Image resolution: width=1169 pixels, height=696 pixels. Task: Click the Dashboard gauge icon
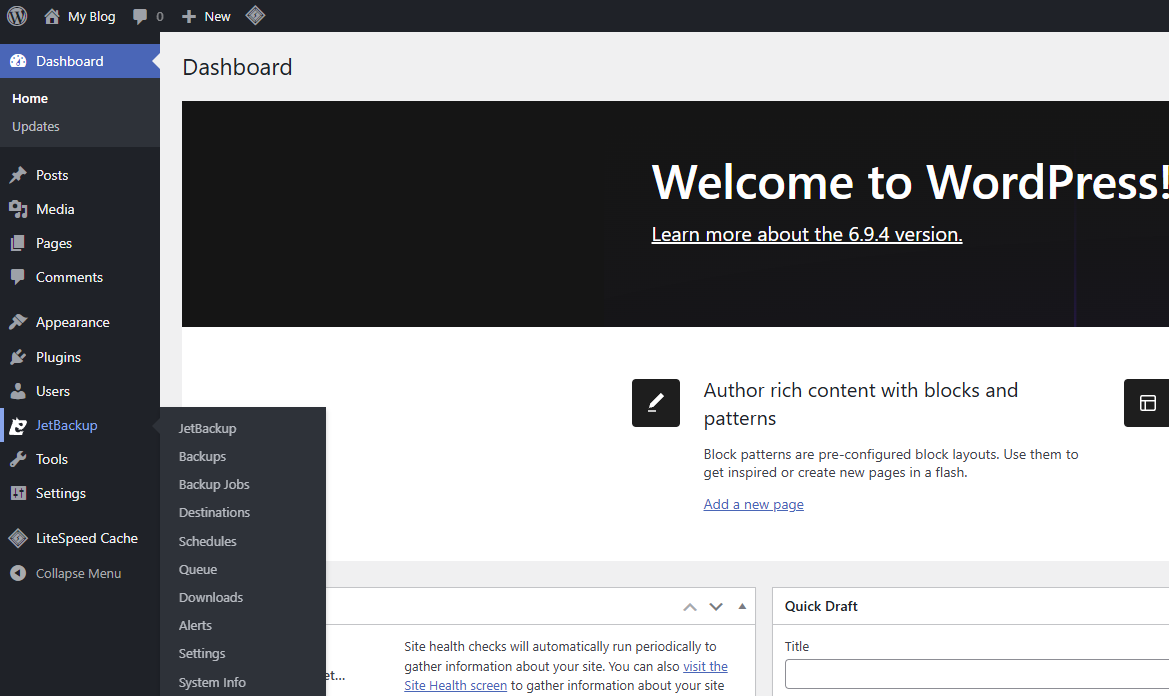coord(18,61)
